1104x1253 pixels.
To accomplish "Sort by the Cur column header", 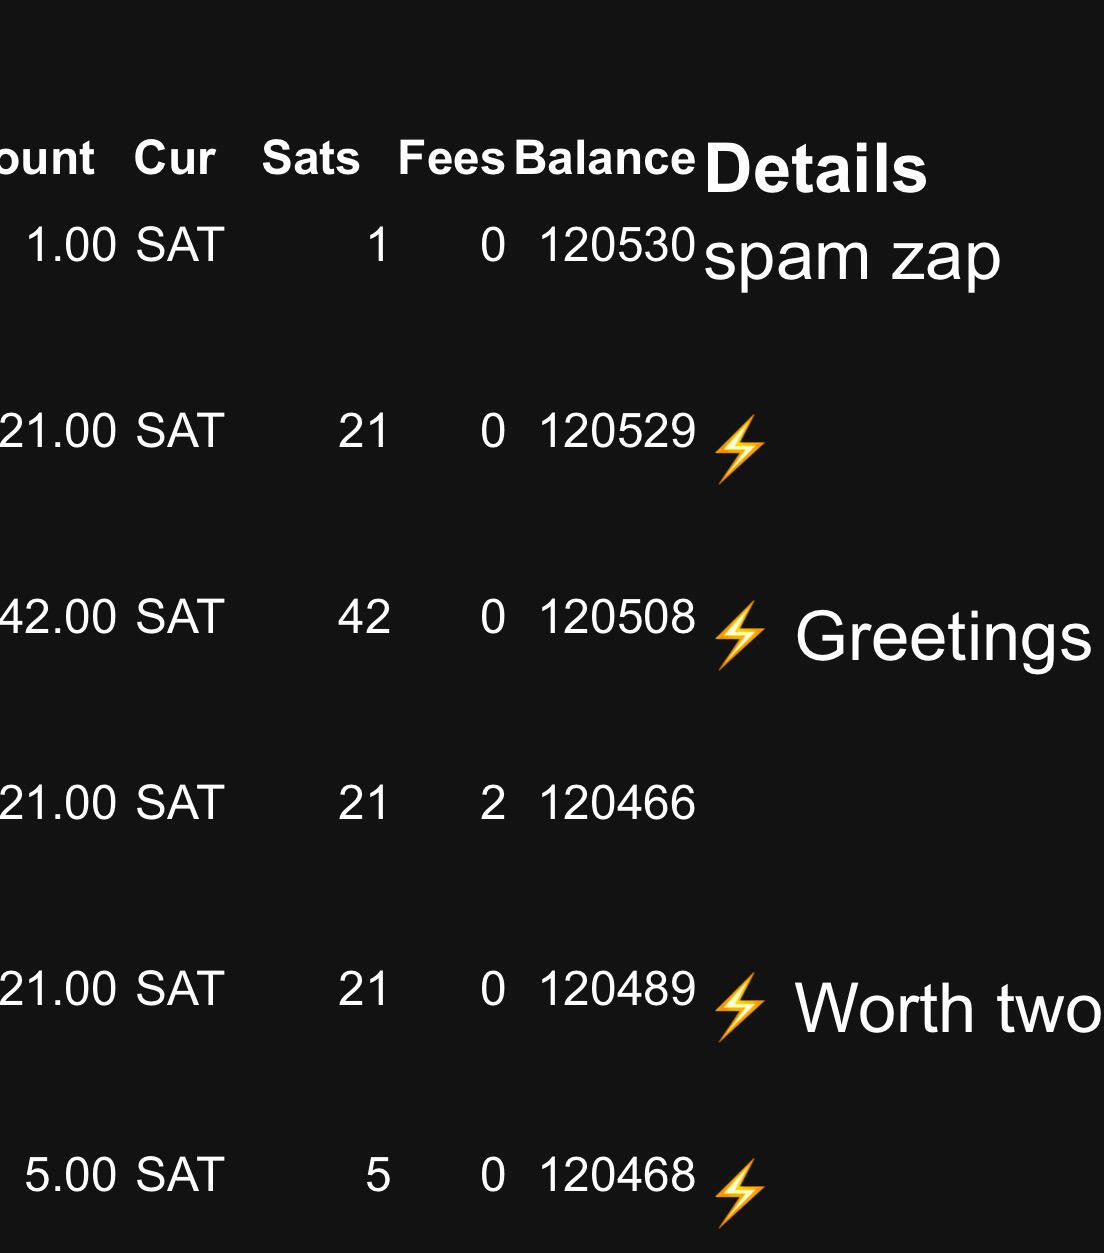I will (175, 158).
